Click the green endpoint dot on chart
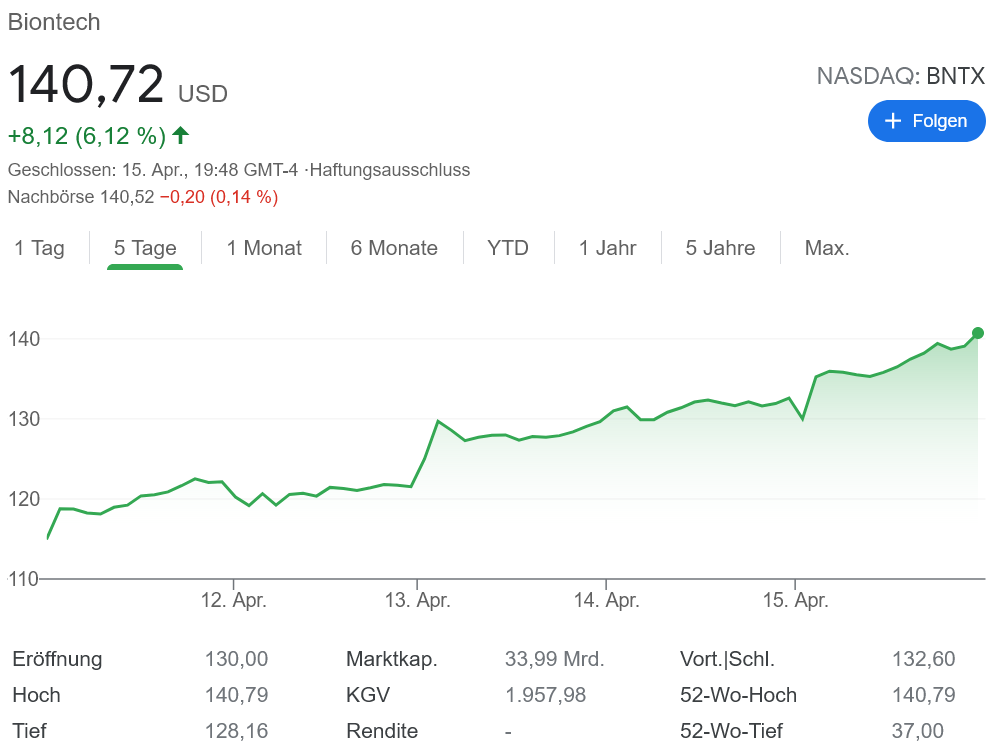The height and width of the screenshot is (756, 1005). click(978, 333)
